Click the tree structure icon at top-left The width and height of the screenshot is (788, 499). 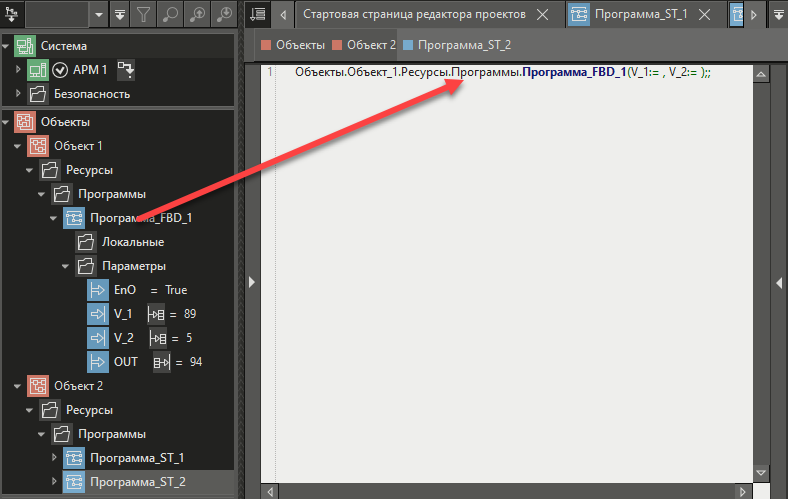pos(15,15)
